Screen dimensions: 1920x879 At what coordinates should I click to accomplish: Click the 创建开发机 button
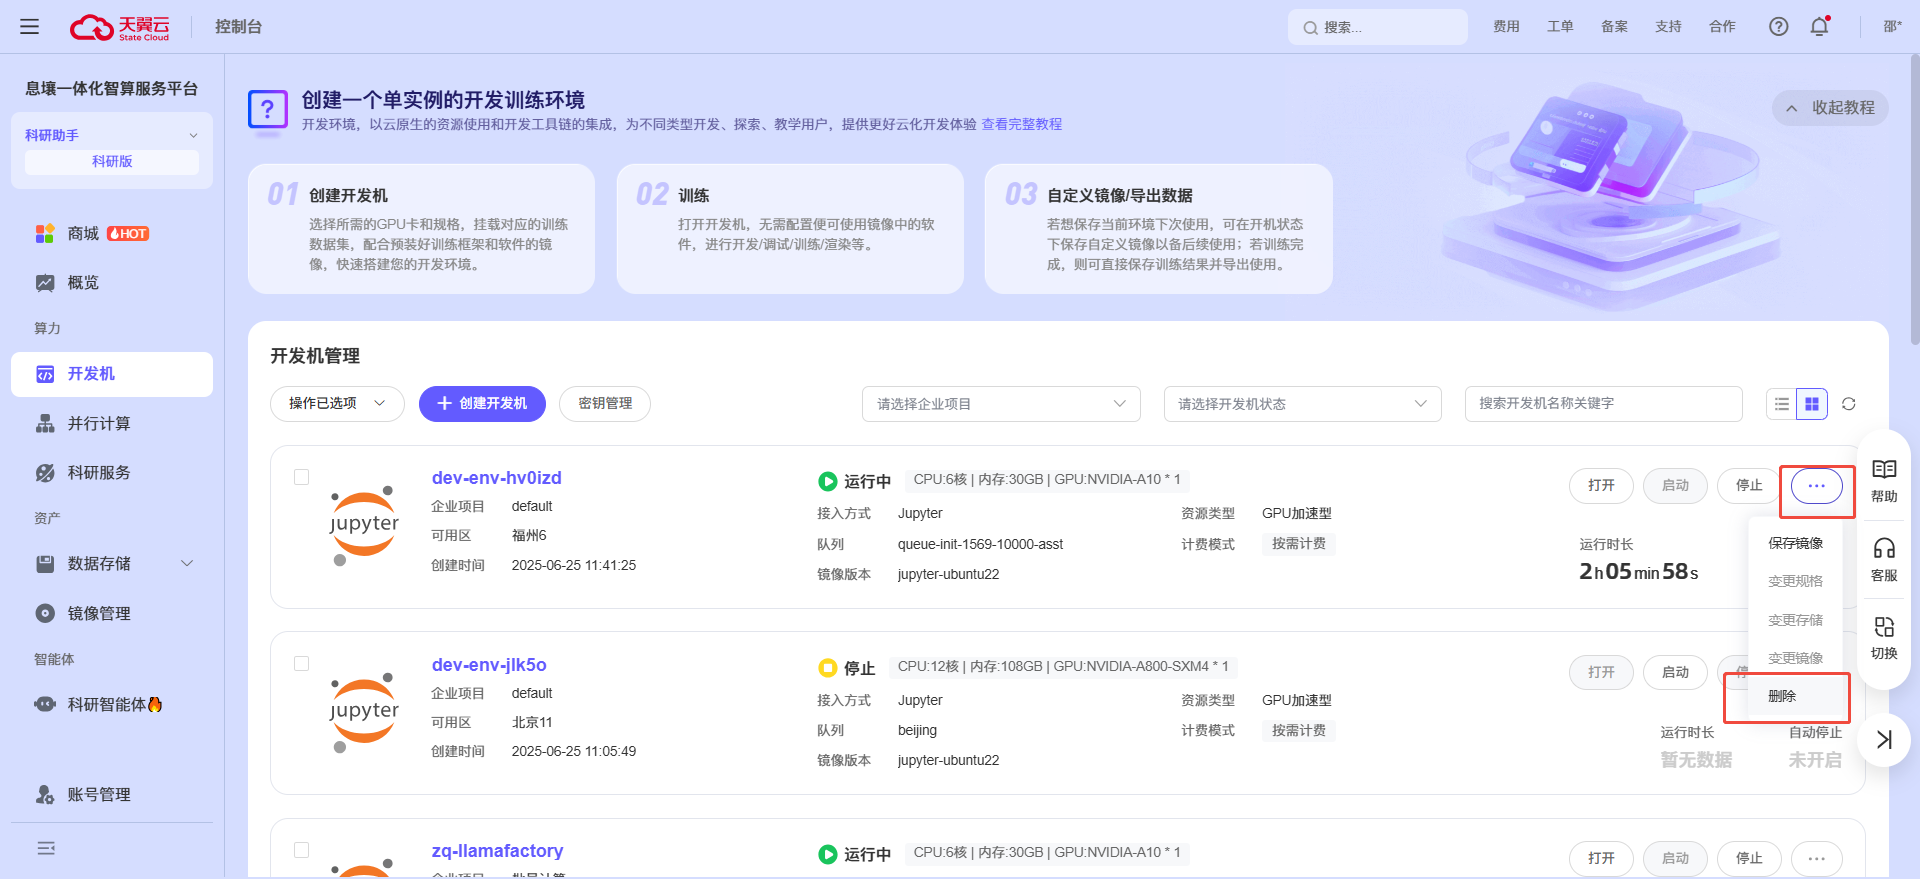click(482, 404)
